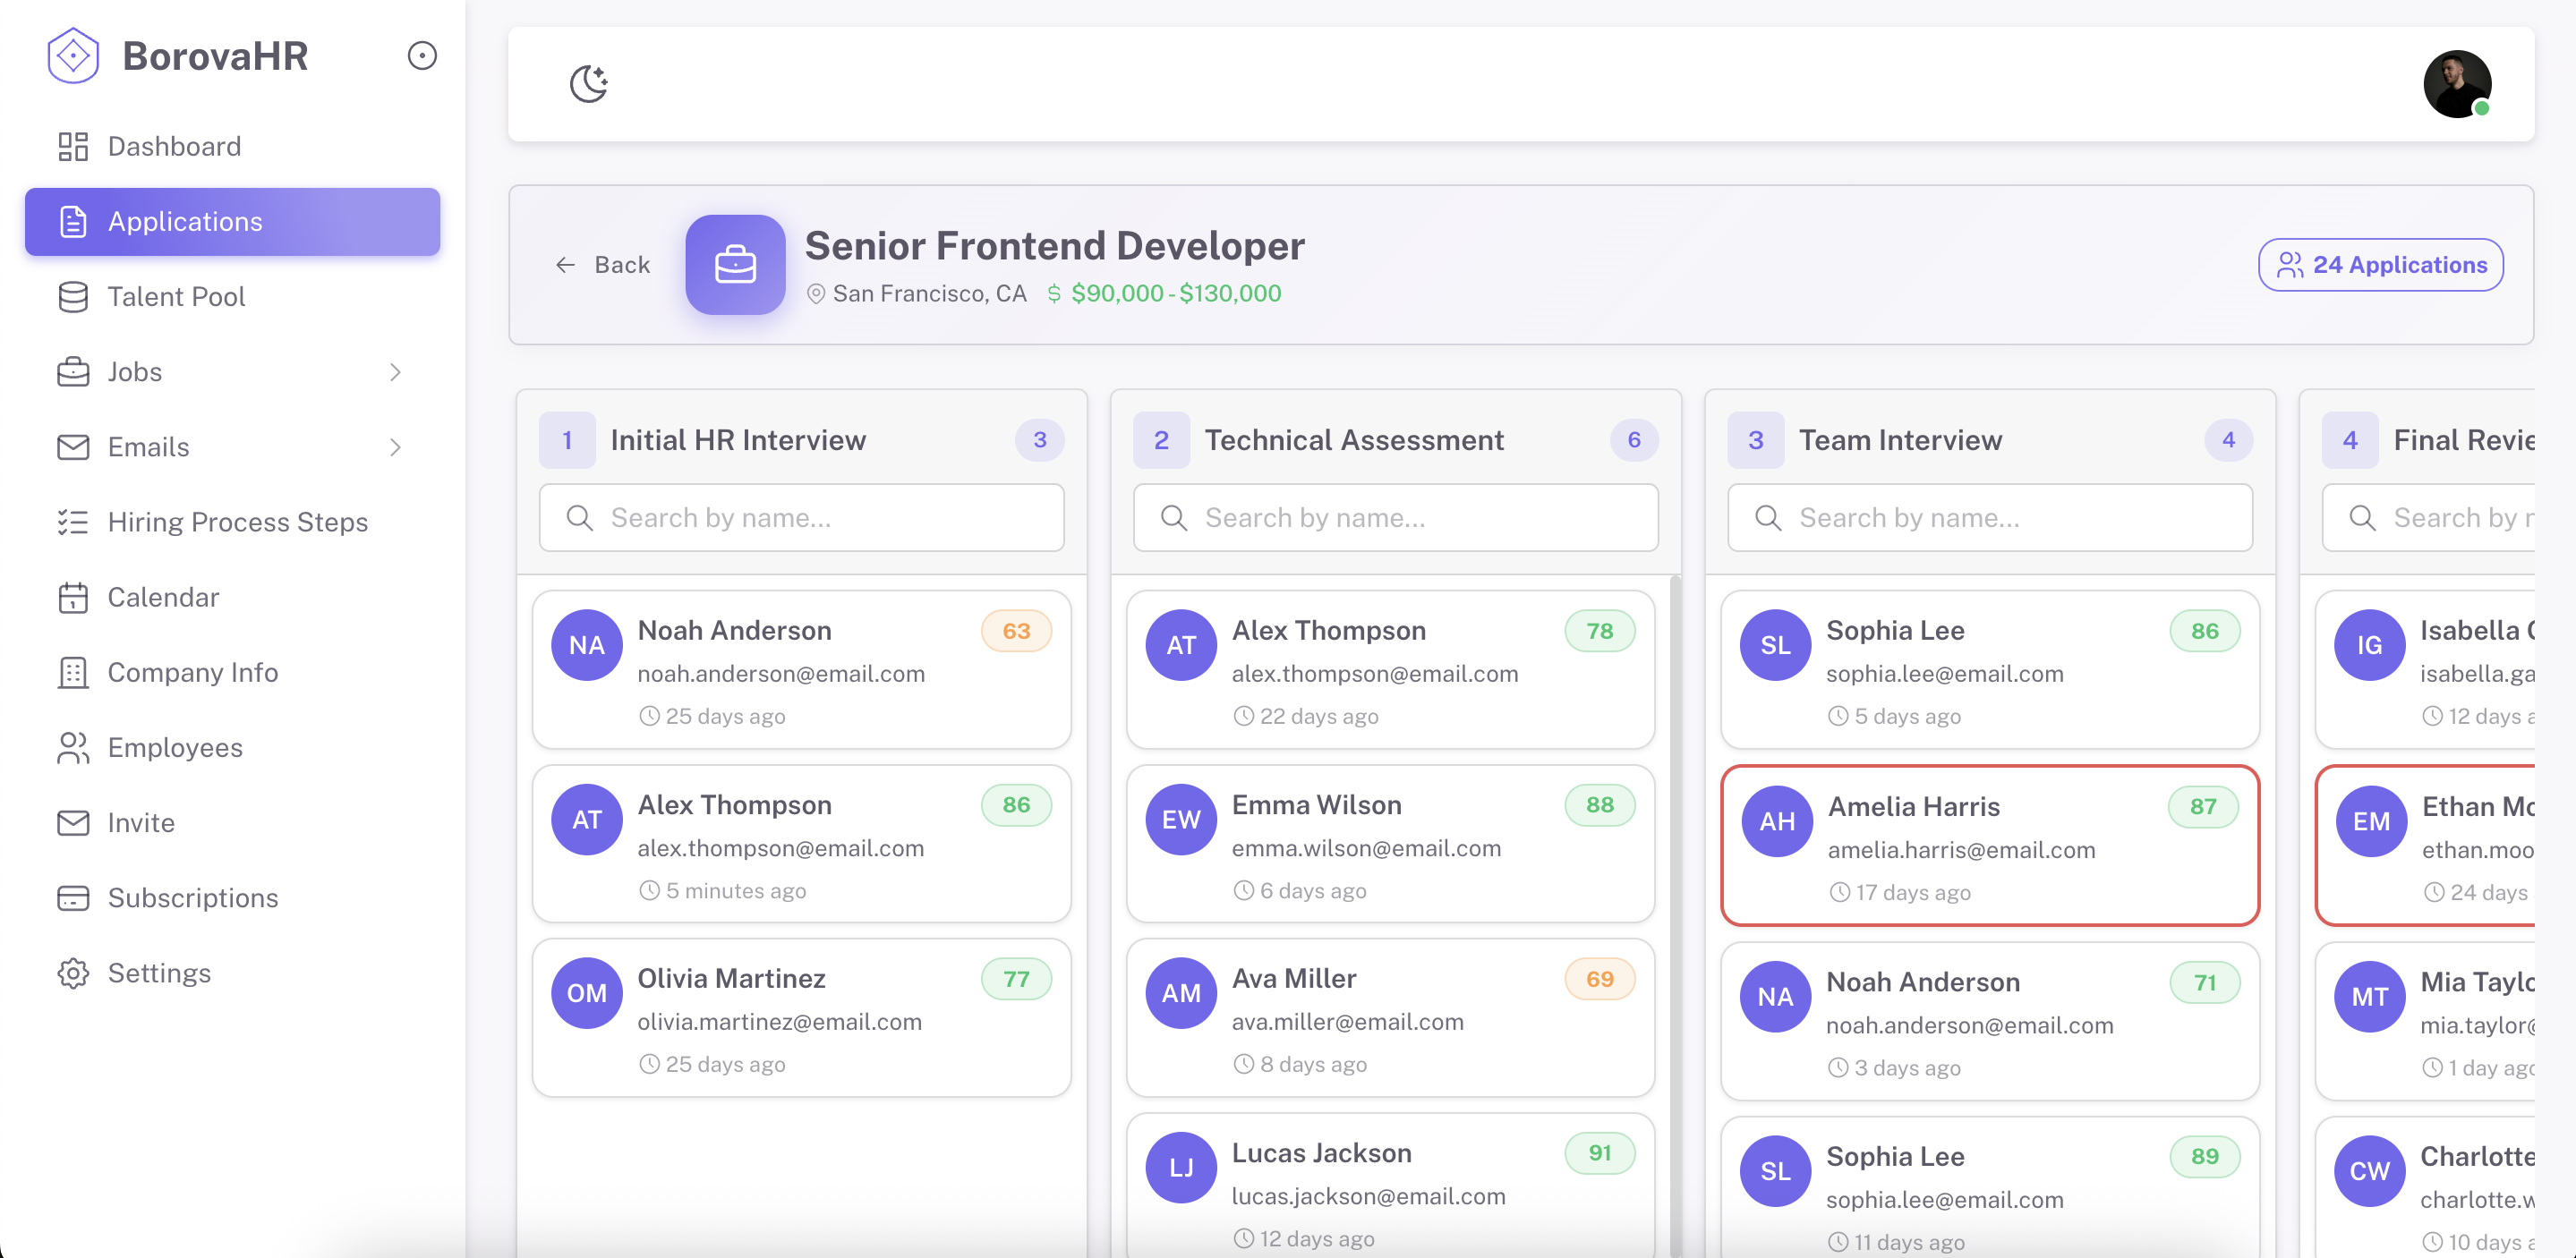Image resolution: width=2576 pixels, height=1258 pixels.
Task: Click the Back button
Action: click(603, 265)
